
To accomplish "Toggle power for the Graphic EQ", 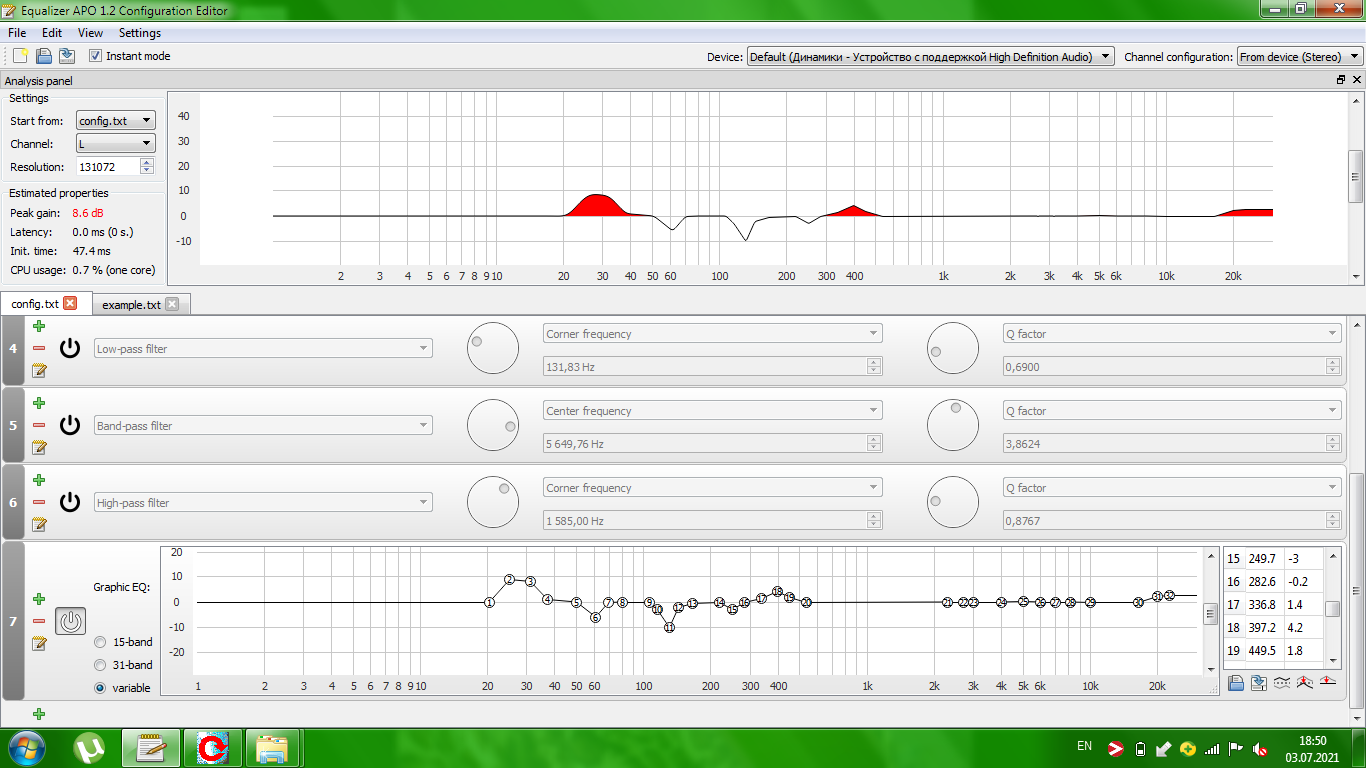I will (70, 621).
